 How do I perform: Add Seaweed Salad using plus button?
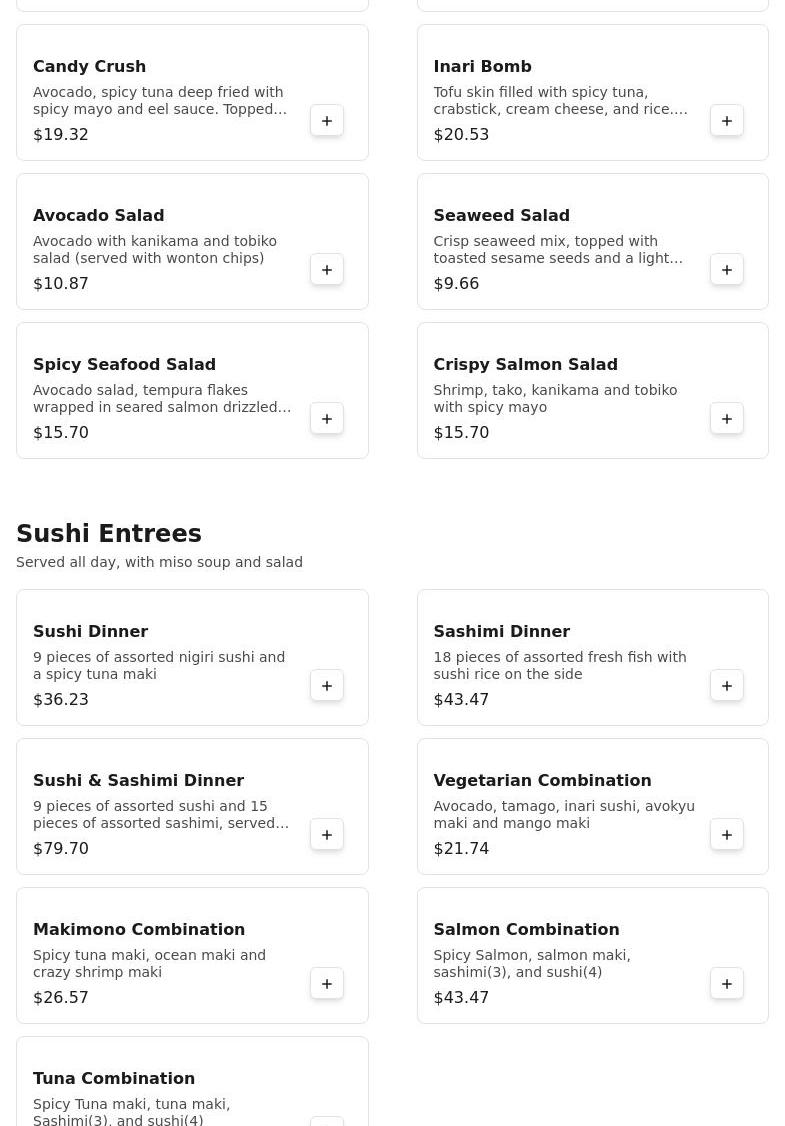727,270
